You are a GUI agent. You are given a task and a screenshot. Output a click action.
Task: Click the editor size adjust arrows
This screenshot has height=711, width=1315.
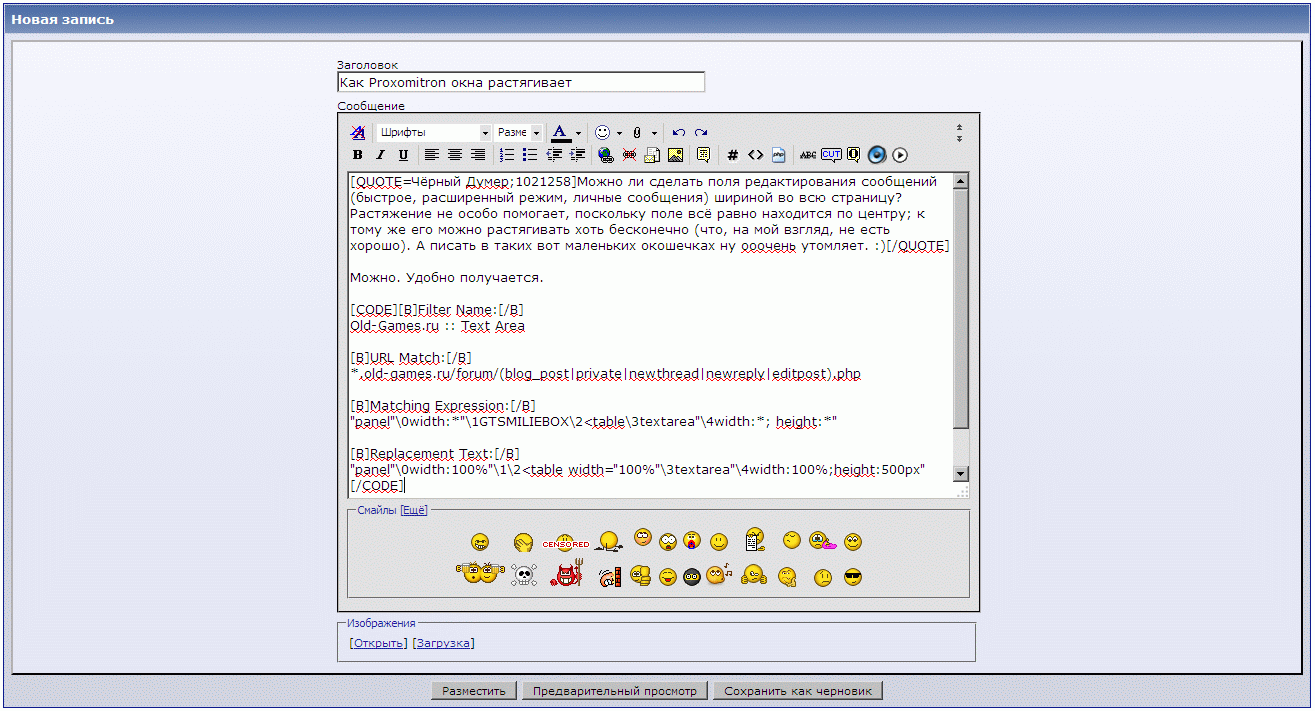pos(959,133)
